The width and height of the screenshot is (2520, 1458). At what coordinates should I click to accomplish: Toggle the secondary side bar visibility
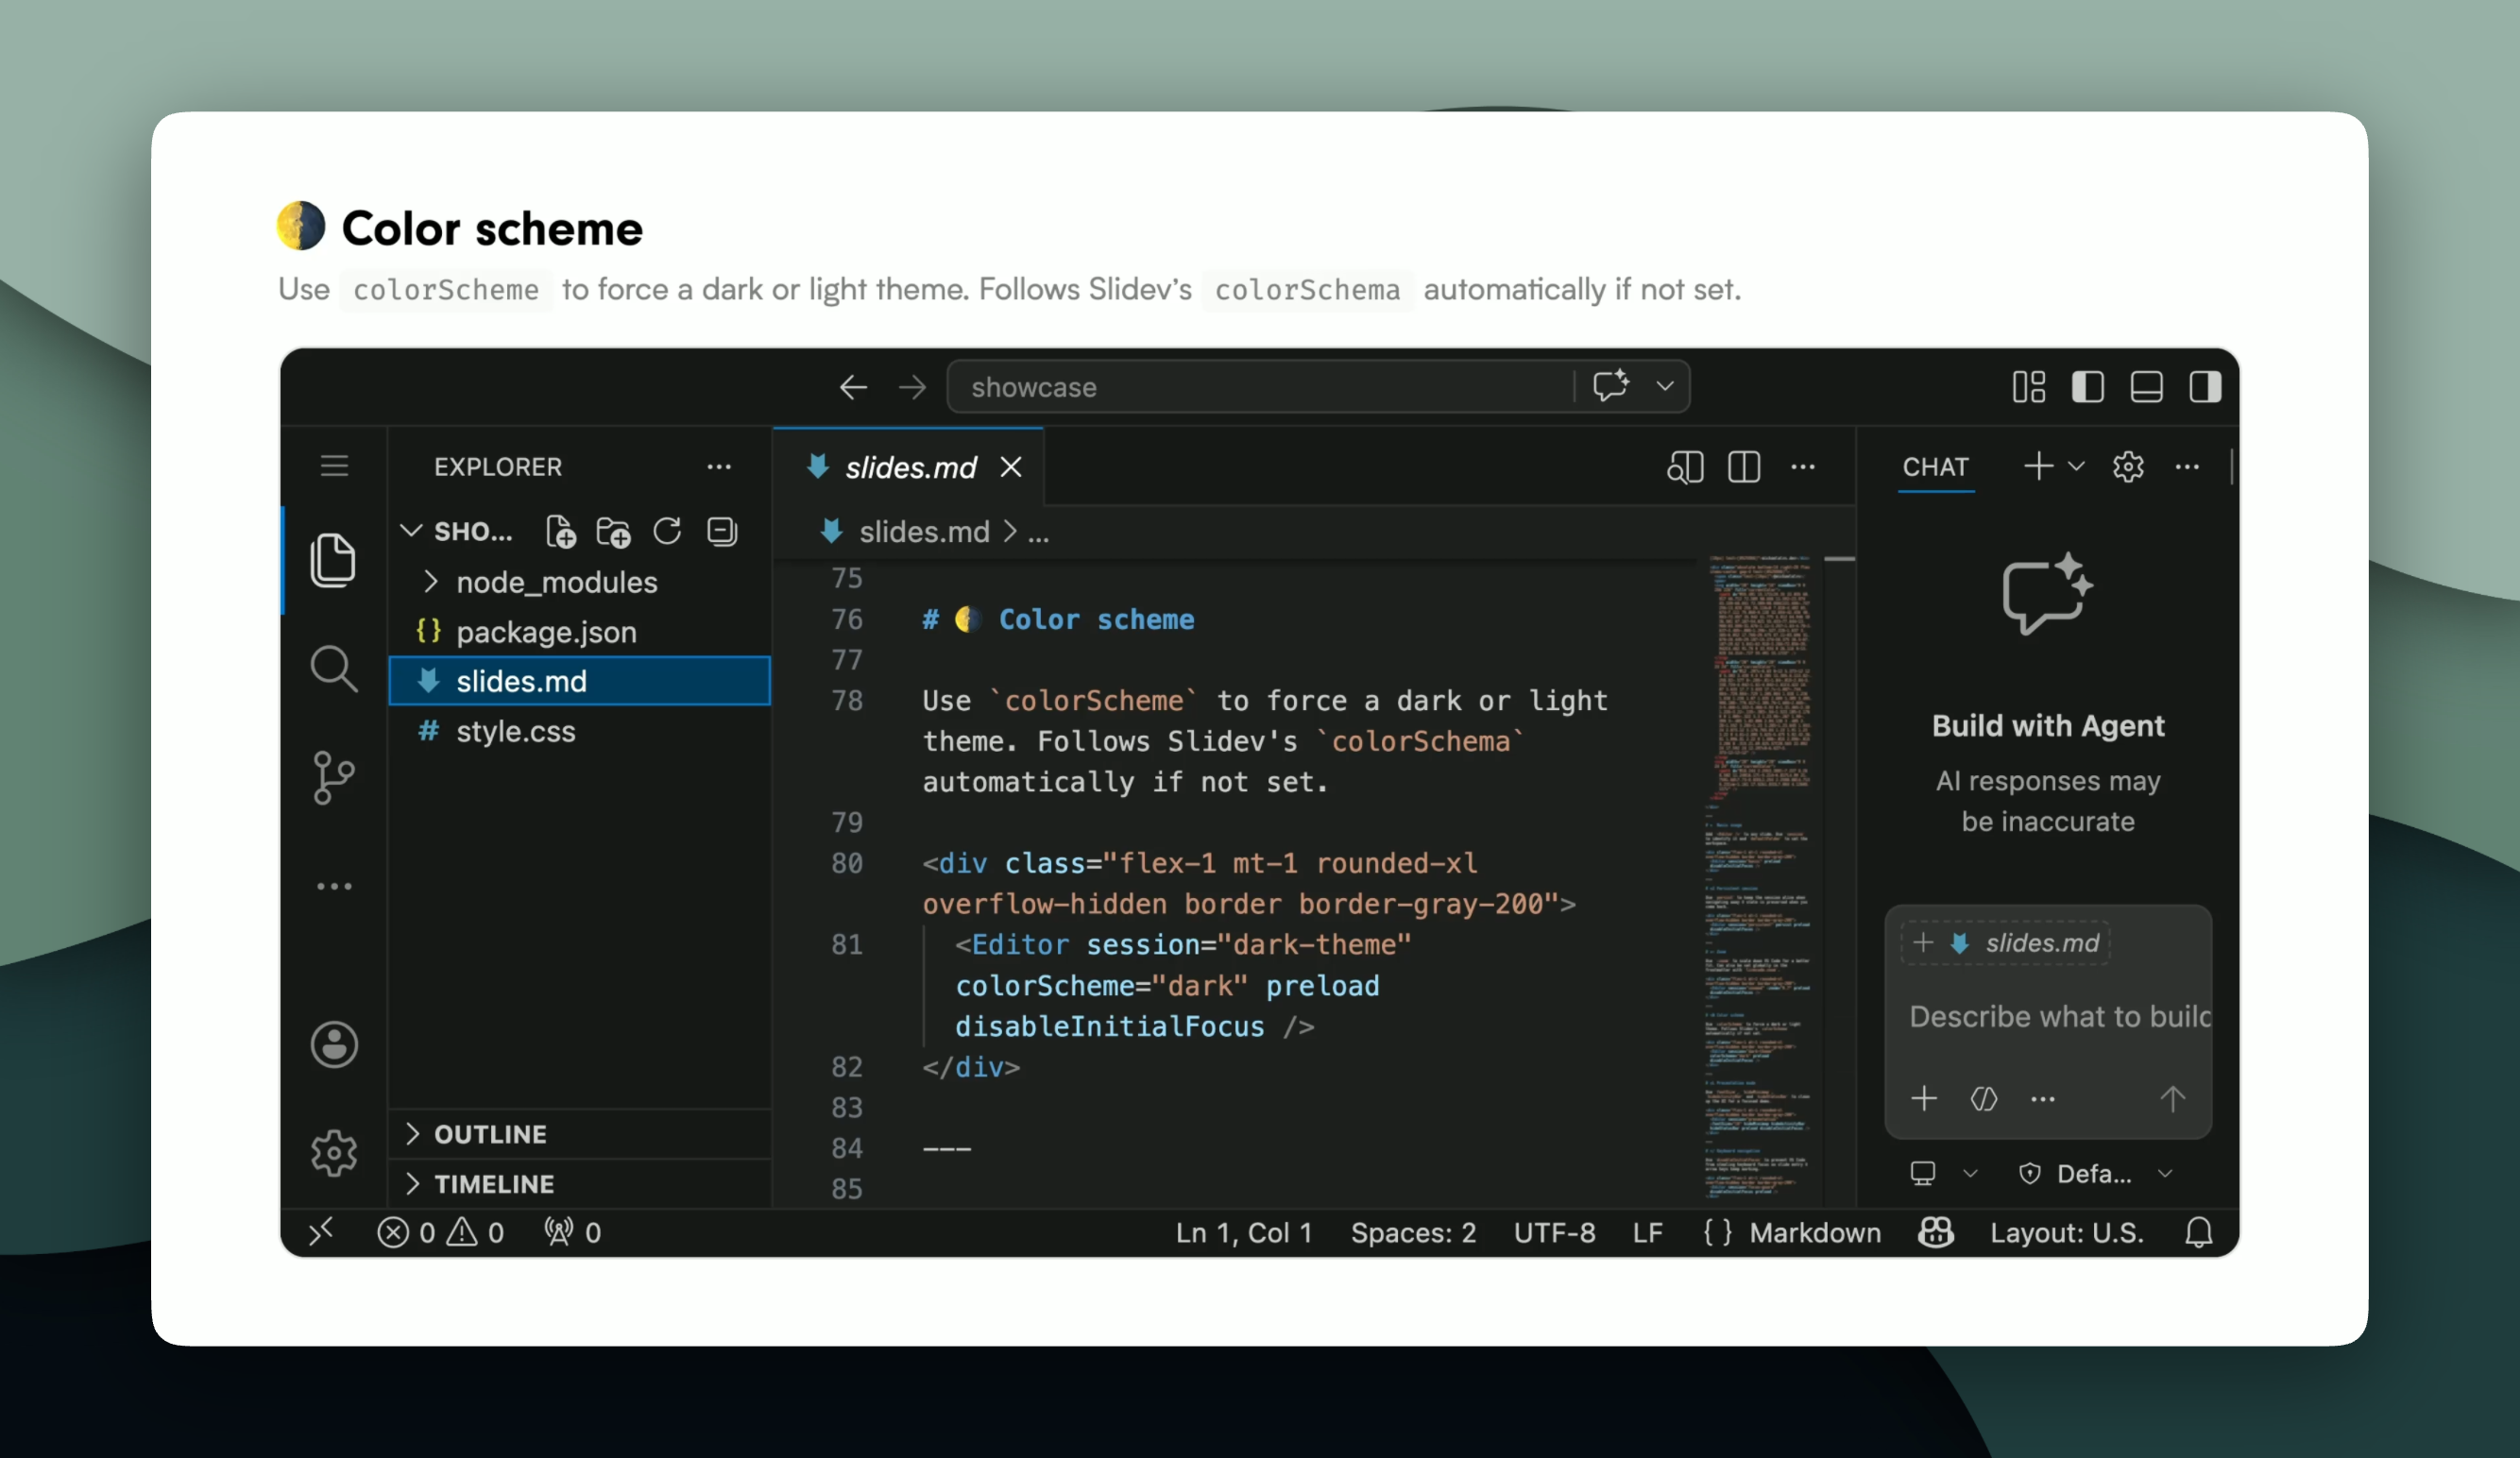pos(2205,387)
